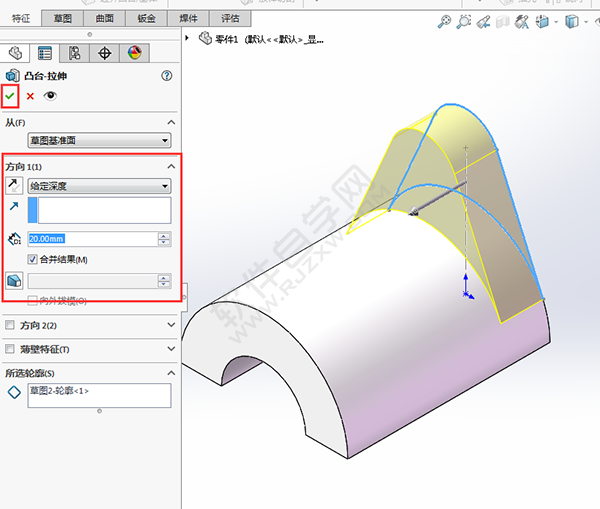Click depth value spinner arrows
The image size is (600, 509).
pyautogui.click(x=164, y=239)
